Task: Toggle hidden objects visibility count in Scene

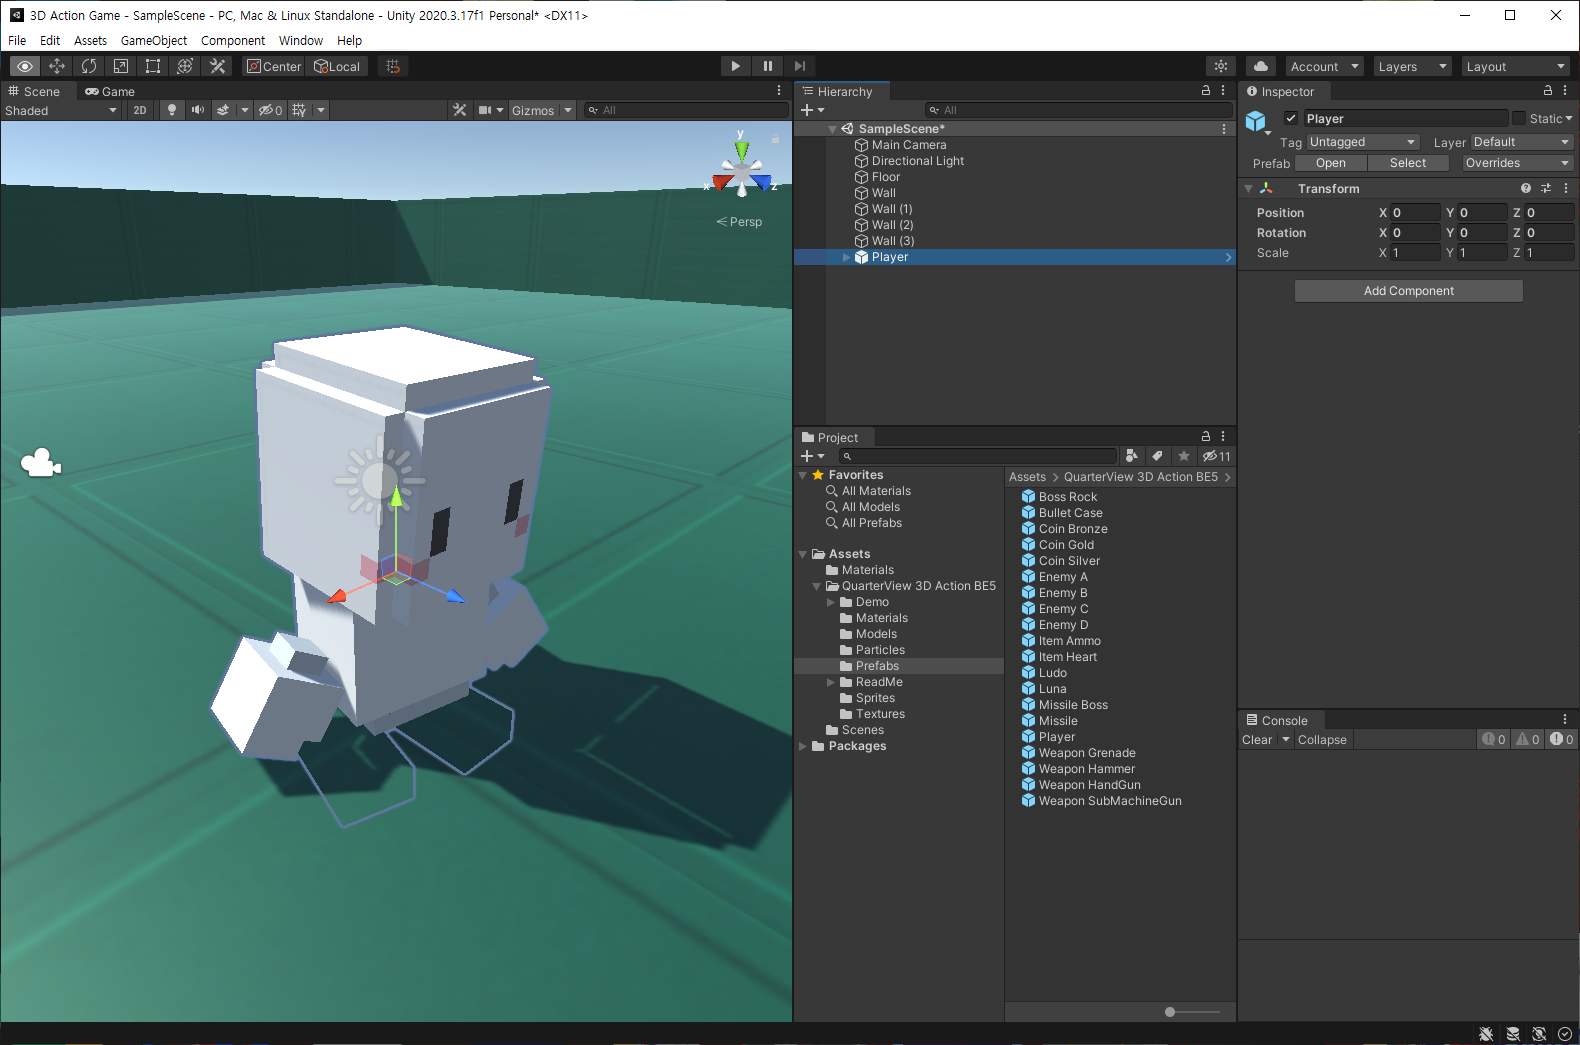Action: (x=271, y=110)
